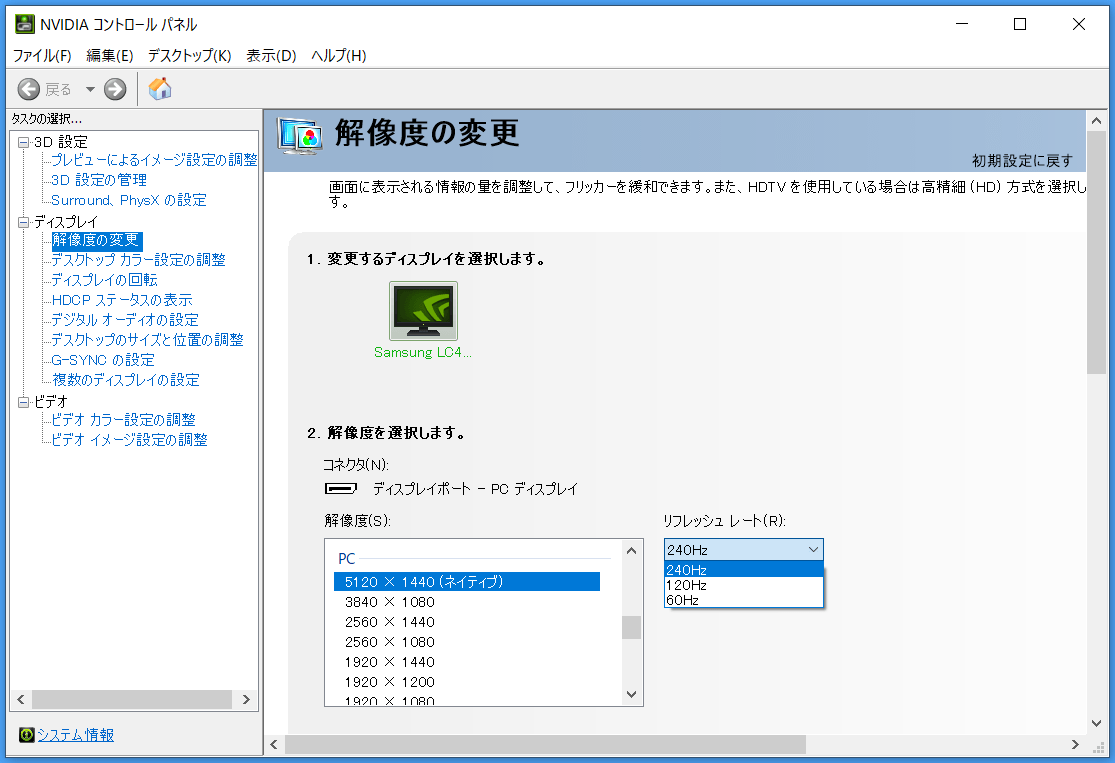Click main panel horizontal scroll left arrow
Image resolution: width=1115 pixels, height=763 pixels.
[274, 744]
